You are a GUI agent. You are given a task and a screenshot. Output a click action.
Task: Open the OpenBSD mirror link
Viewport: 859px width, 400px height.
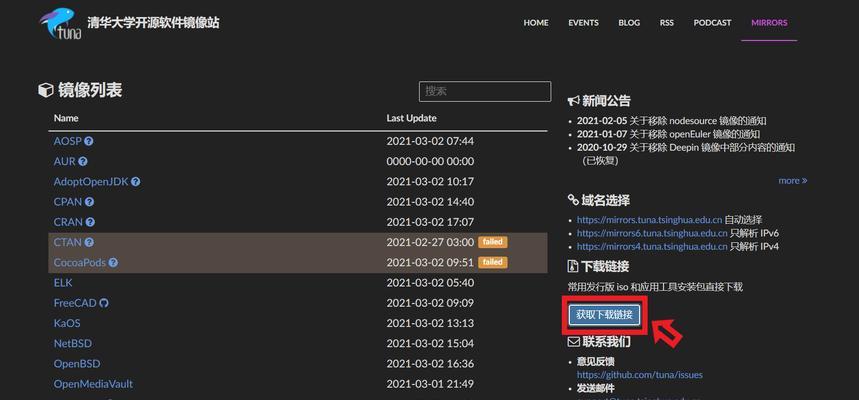(77, 364)
